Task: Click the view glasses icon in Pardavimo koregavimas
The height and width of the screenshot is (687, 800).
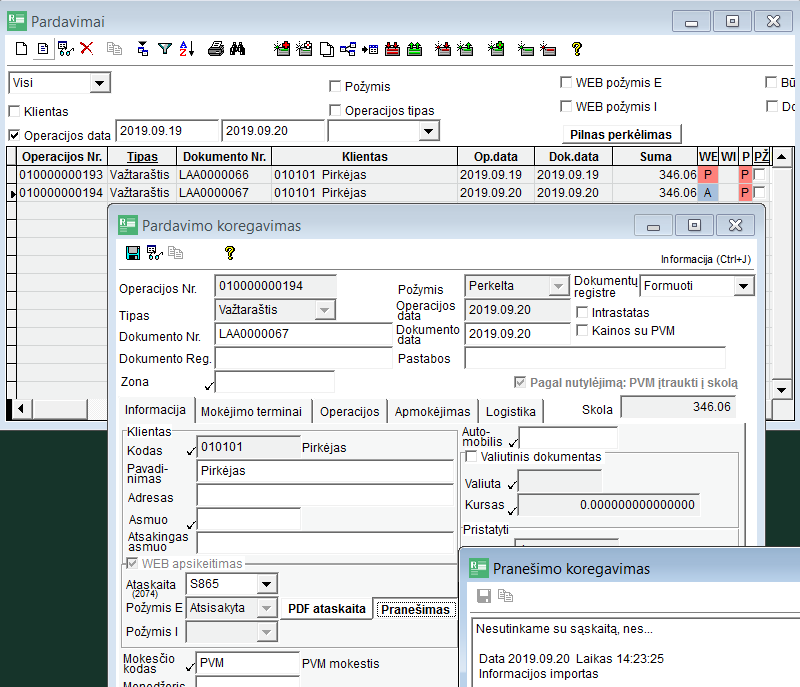Action: pyautogui.click(x=155, y=253)
